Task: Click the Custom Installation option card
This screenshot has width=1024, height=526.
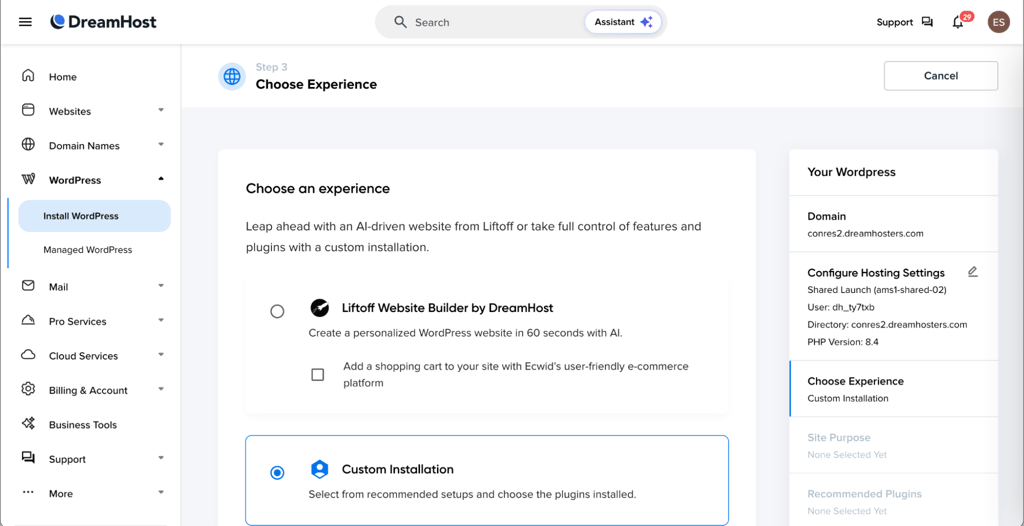Action: pyautogui.click(x=487, y=480)
